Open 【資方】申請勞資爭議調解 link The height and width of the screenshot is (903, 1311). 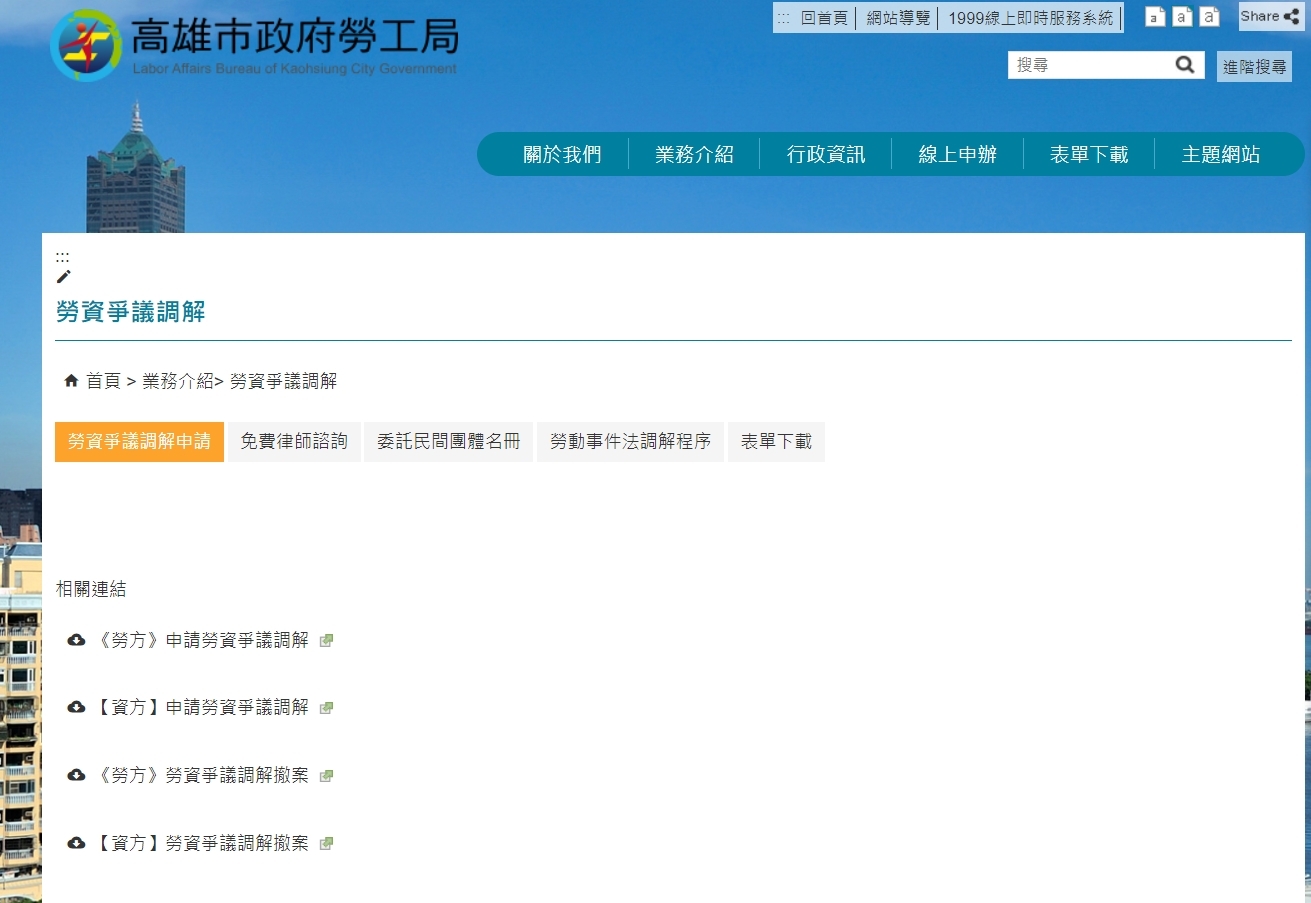[201, 708]
